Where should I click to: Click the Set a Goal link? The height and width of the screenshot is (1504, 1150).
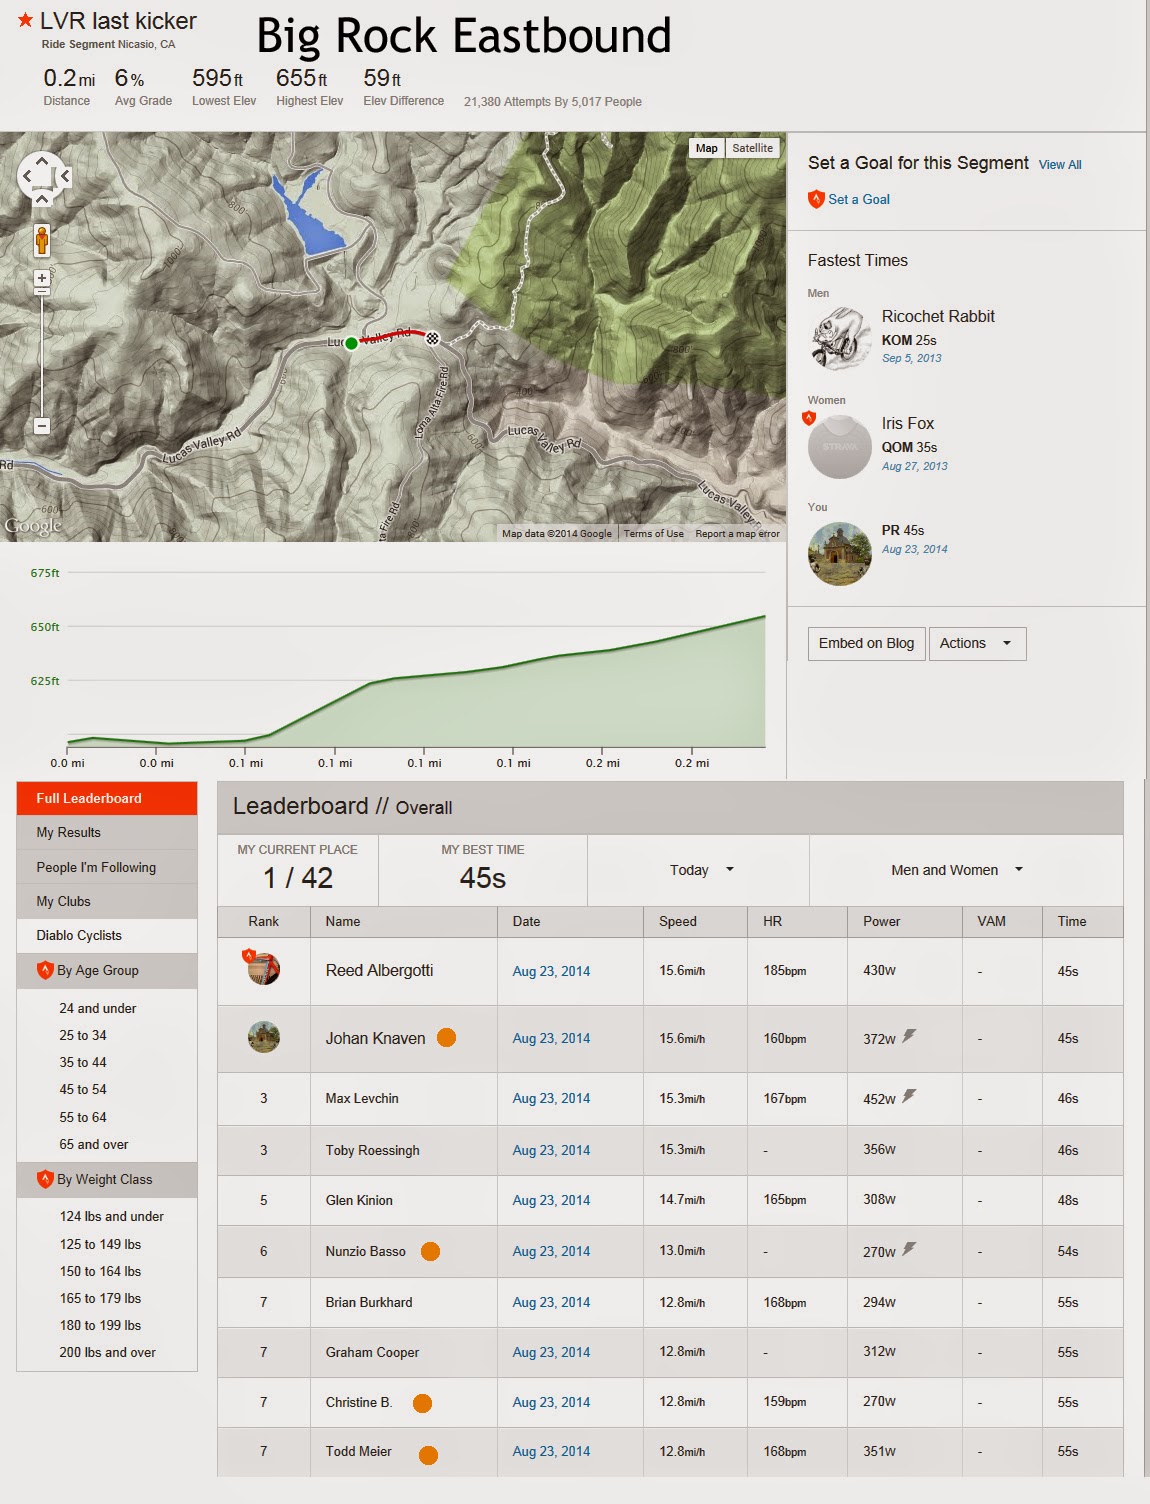859,199
